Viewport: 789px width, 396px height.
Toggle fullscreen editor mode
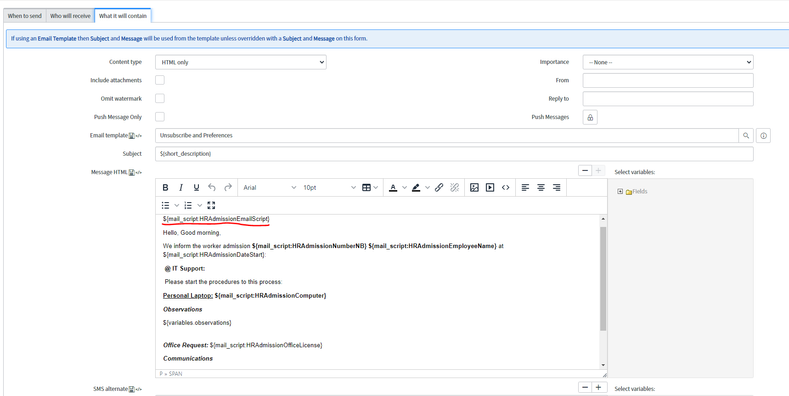pos(211,205)
